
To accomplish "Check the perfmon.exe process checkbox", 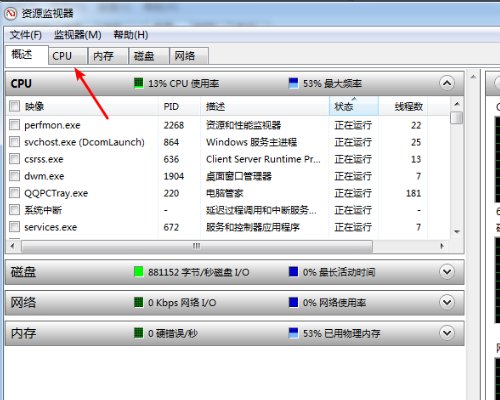I will (14, 125).
